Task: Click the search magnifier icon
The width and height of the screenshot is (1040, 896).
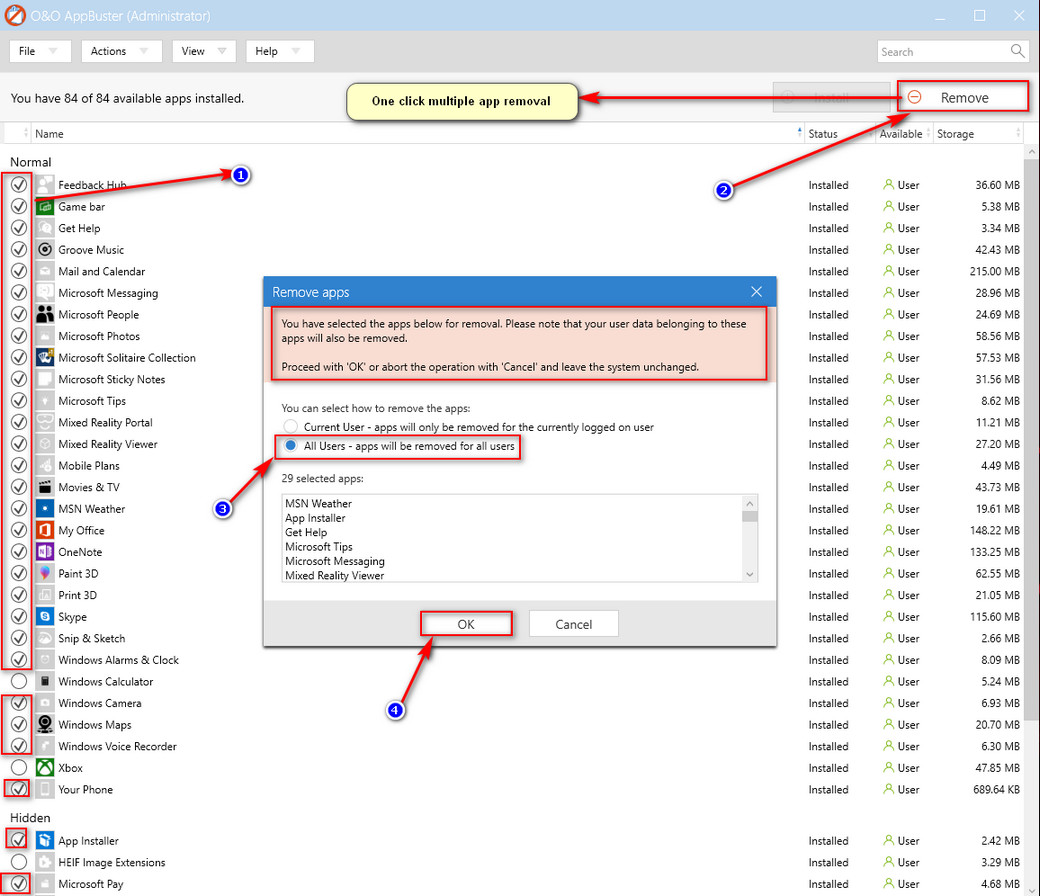Action: point(1017,51)
